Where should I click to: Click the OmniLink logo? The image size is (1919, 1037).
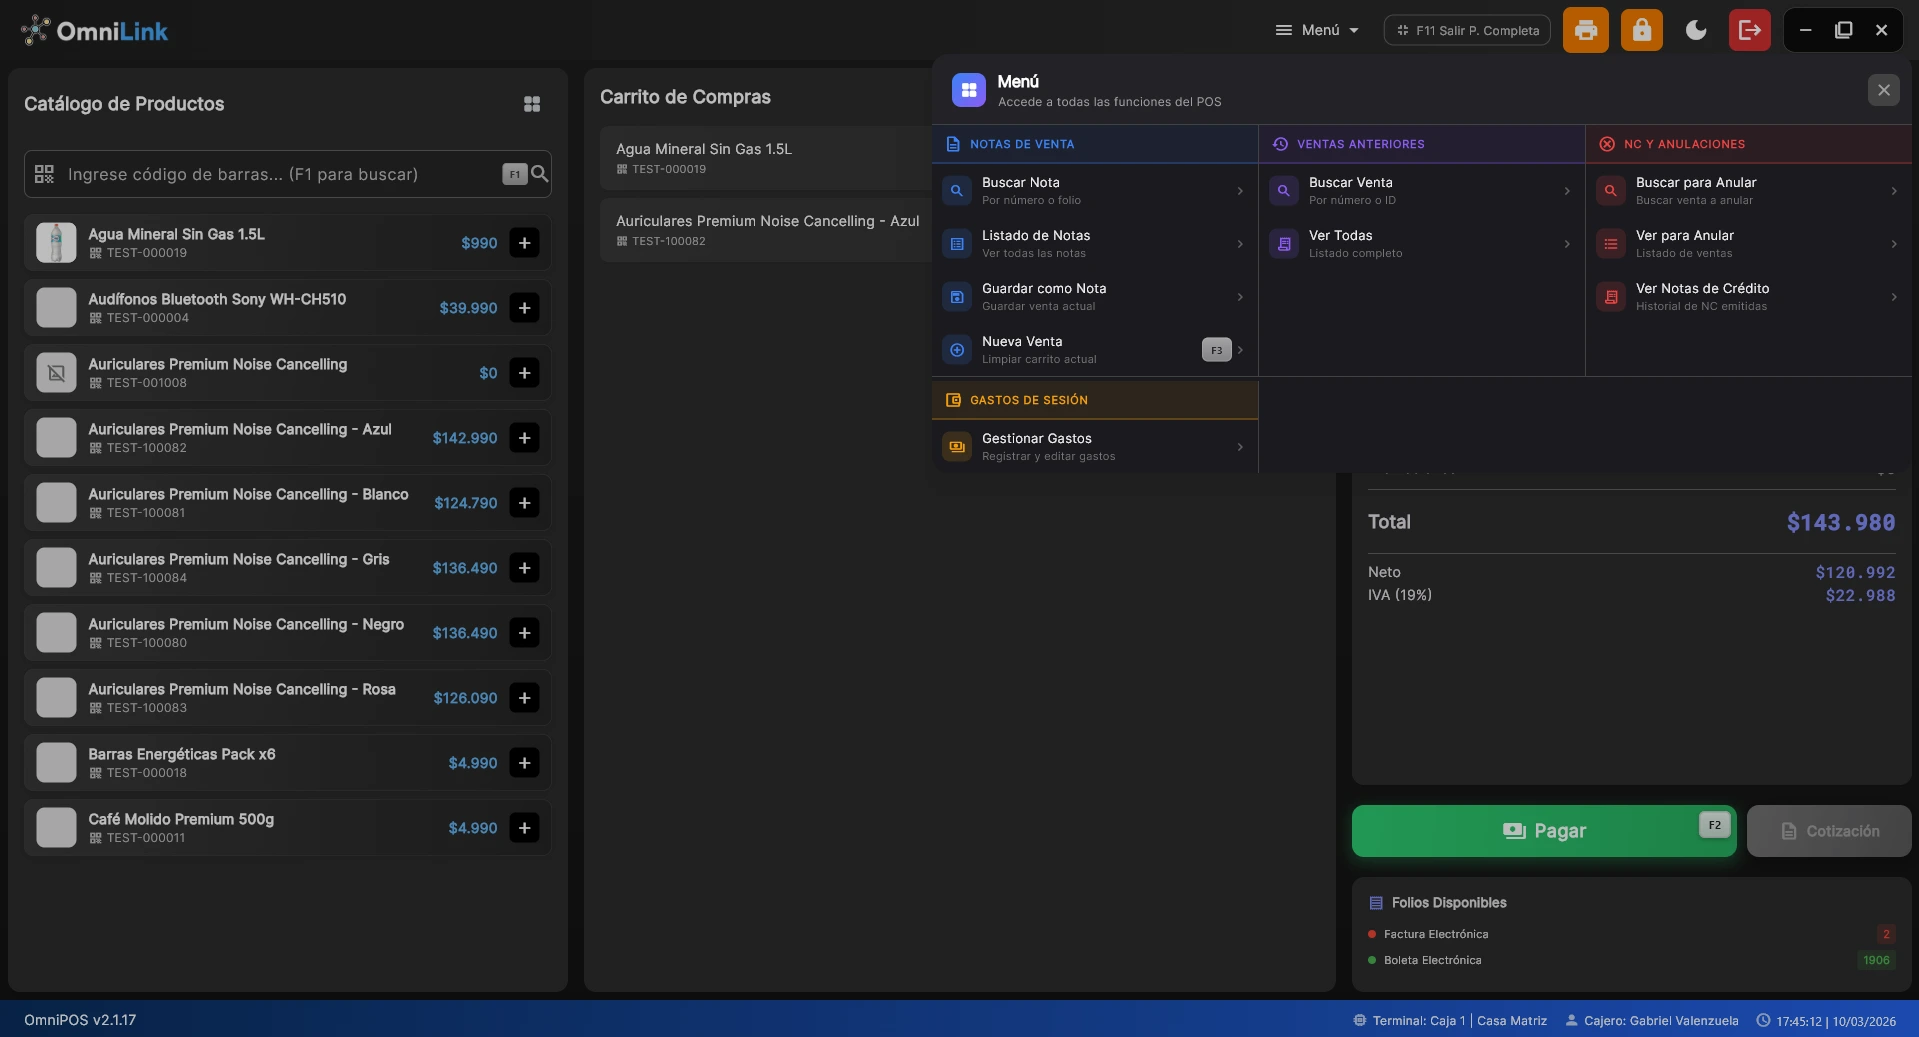(x=94, y=31)
